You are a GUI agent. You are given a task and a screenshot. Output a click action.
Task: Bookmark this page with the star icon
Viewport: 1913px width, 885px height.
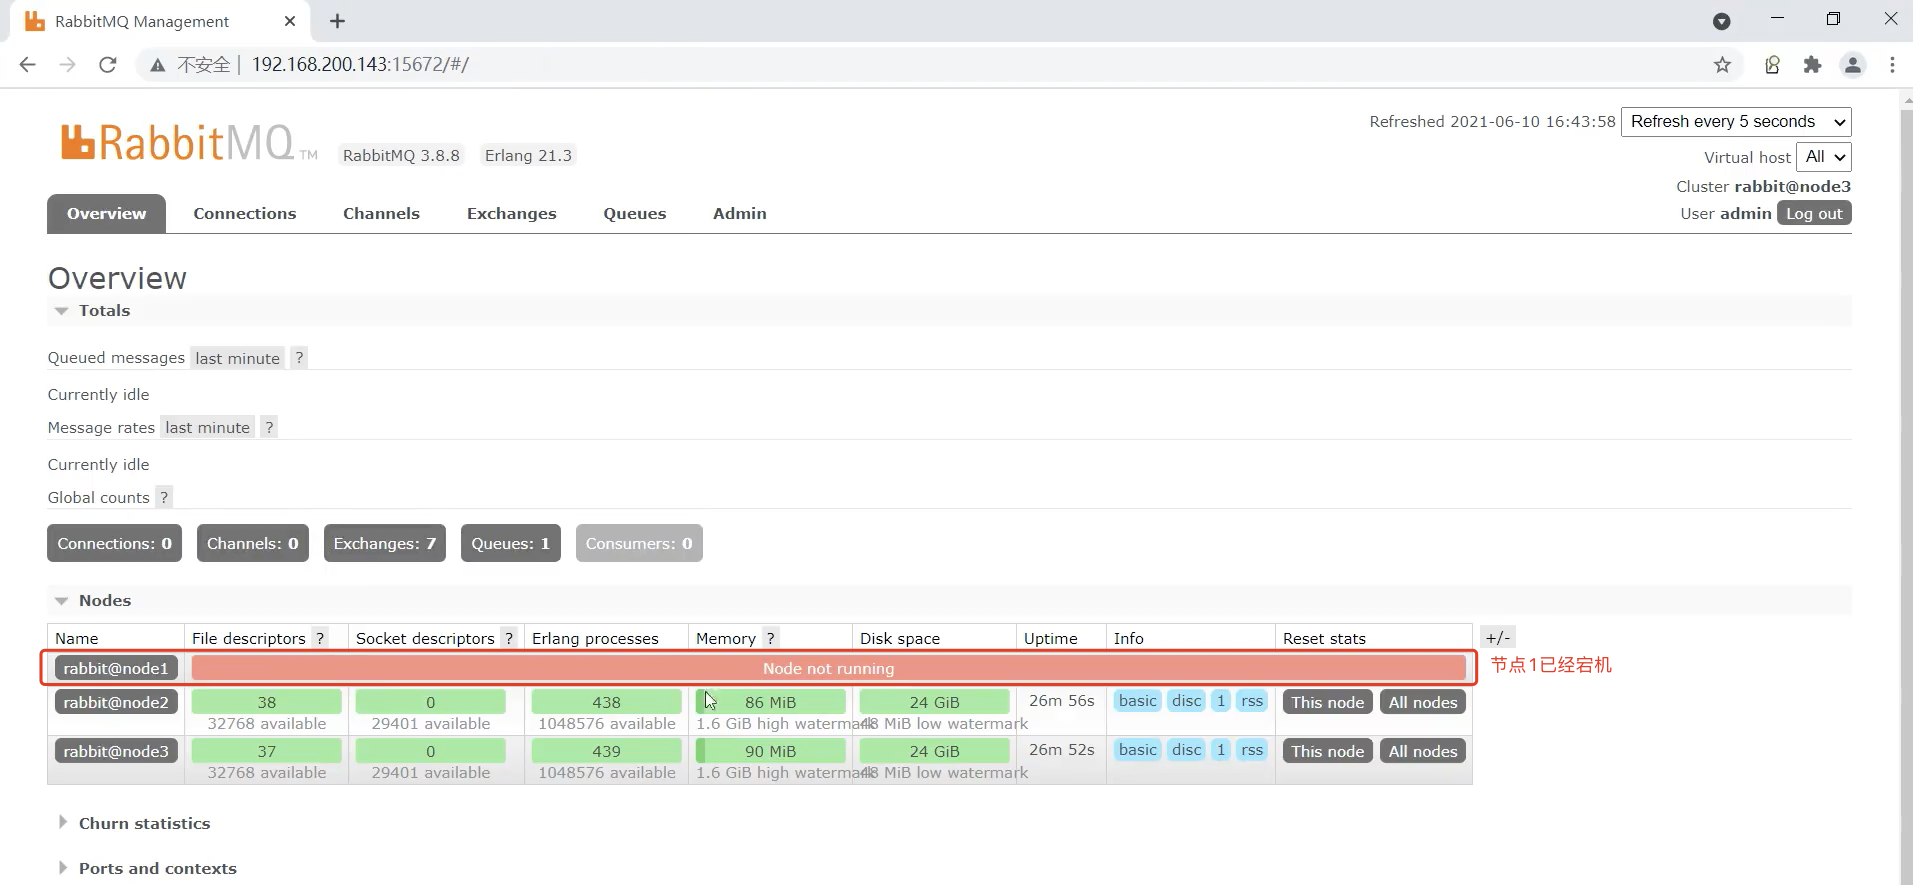click(x=1722, y=65)
